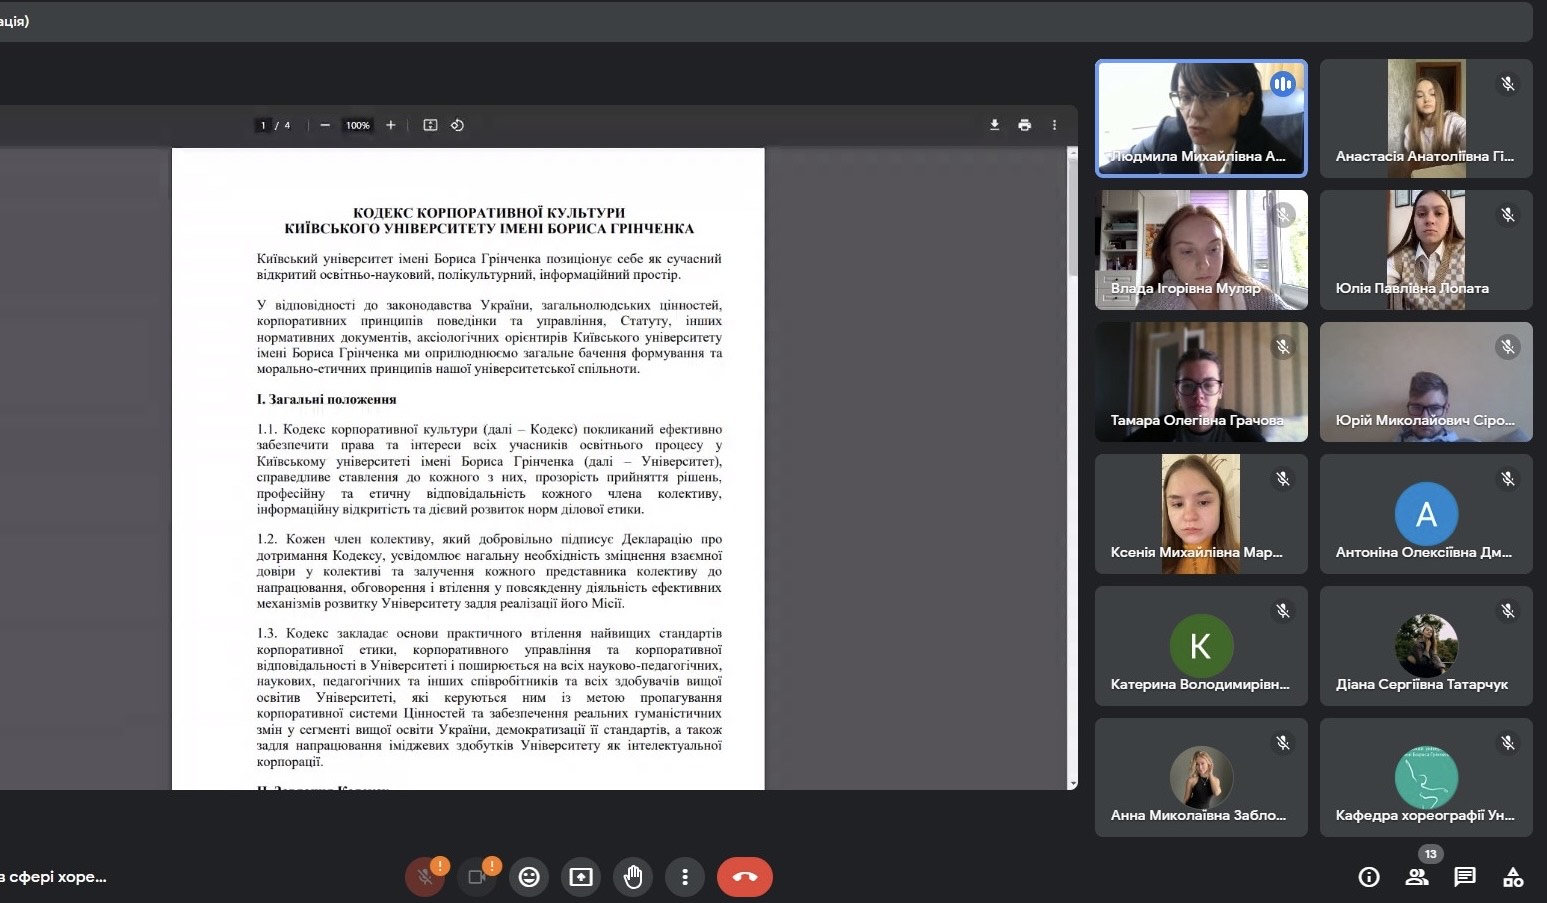The width and height of the screenshot is (1547, 903).
Task: Zoom in on the PDF with plus
Action: 391,125
